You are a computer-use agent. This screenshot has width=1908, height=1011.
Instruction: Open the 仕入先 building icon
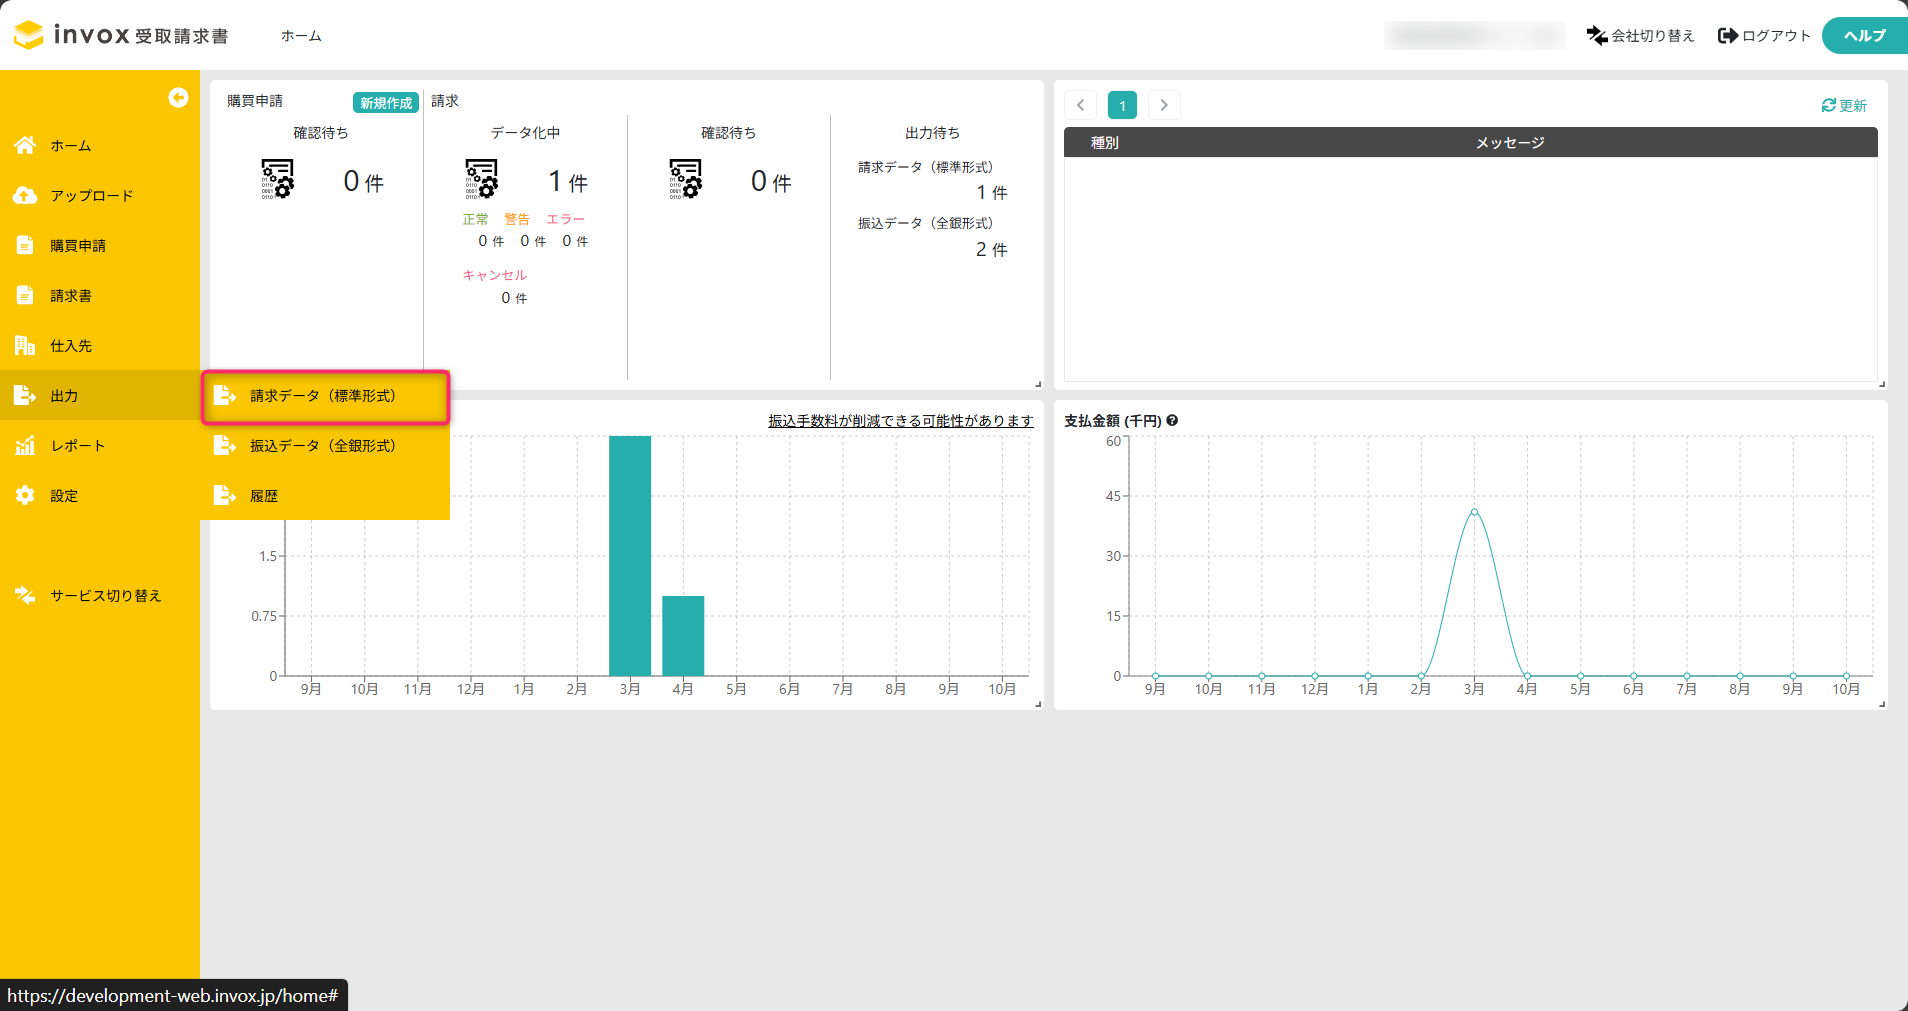click(x=25, y=345)
